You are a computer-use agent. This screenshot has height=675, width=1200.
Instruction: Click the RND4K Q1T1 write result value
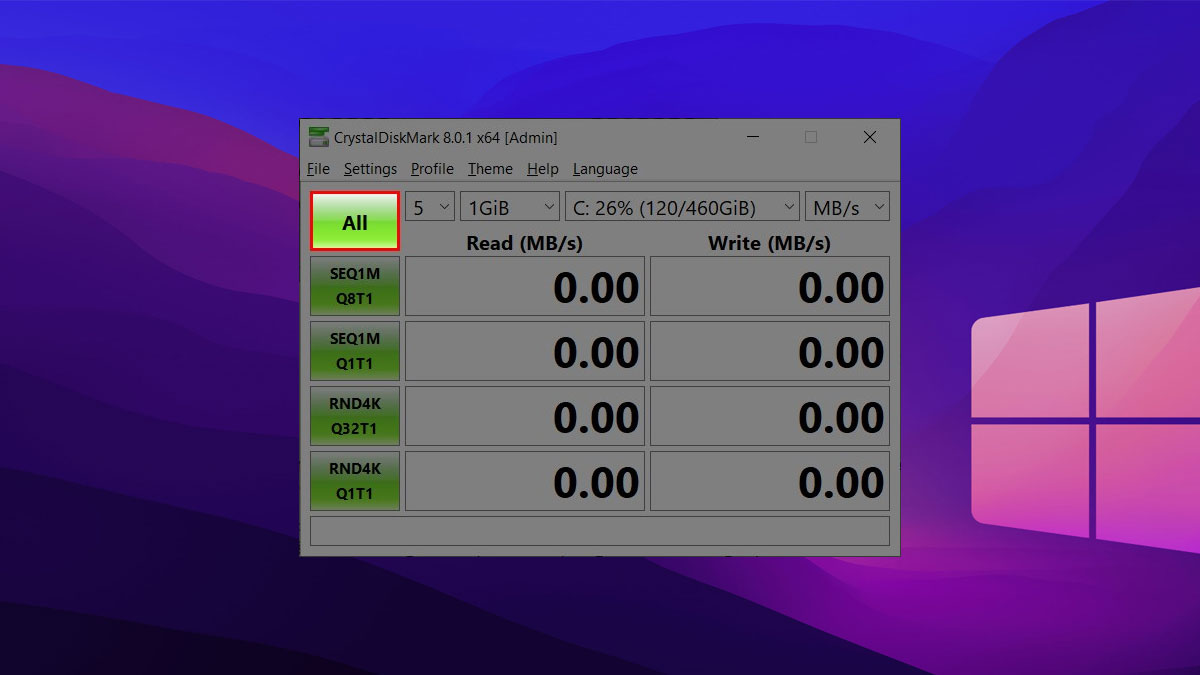tap(770, 481)
